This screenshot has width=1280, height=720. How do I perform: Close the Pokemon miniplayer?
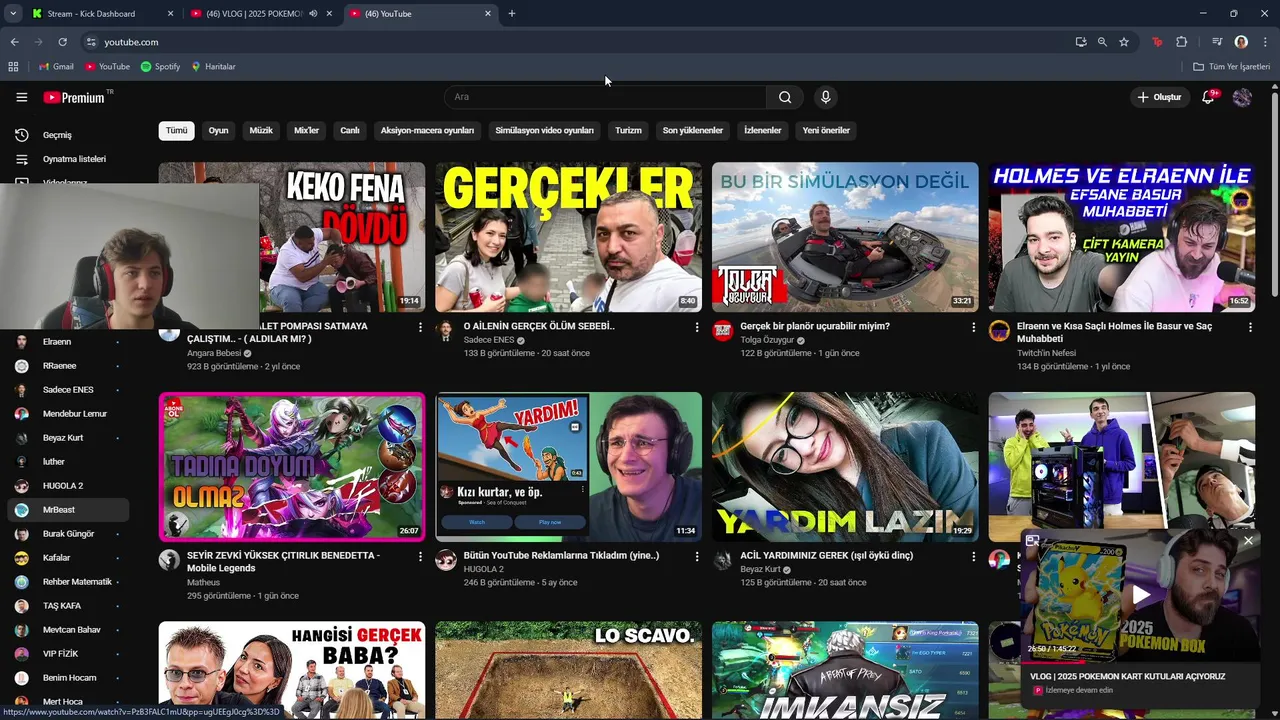tap(1248, 541)
